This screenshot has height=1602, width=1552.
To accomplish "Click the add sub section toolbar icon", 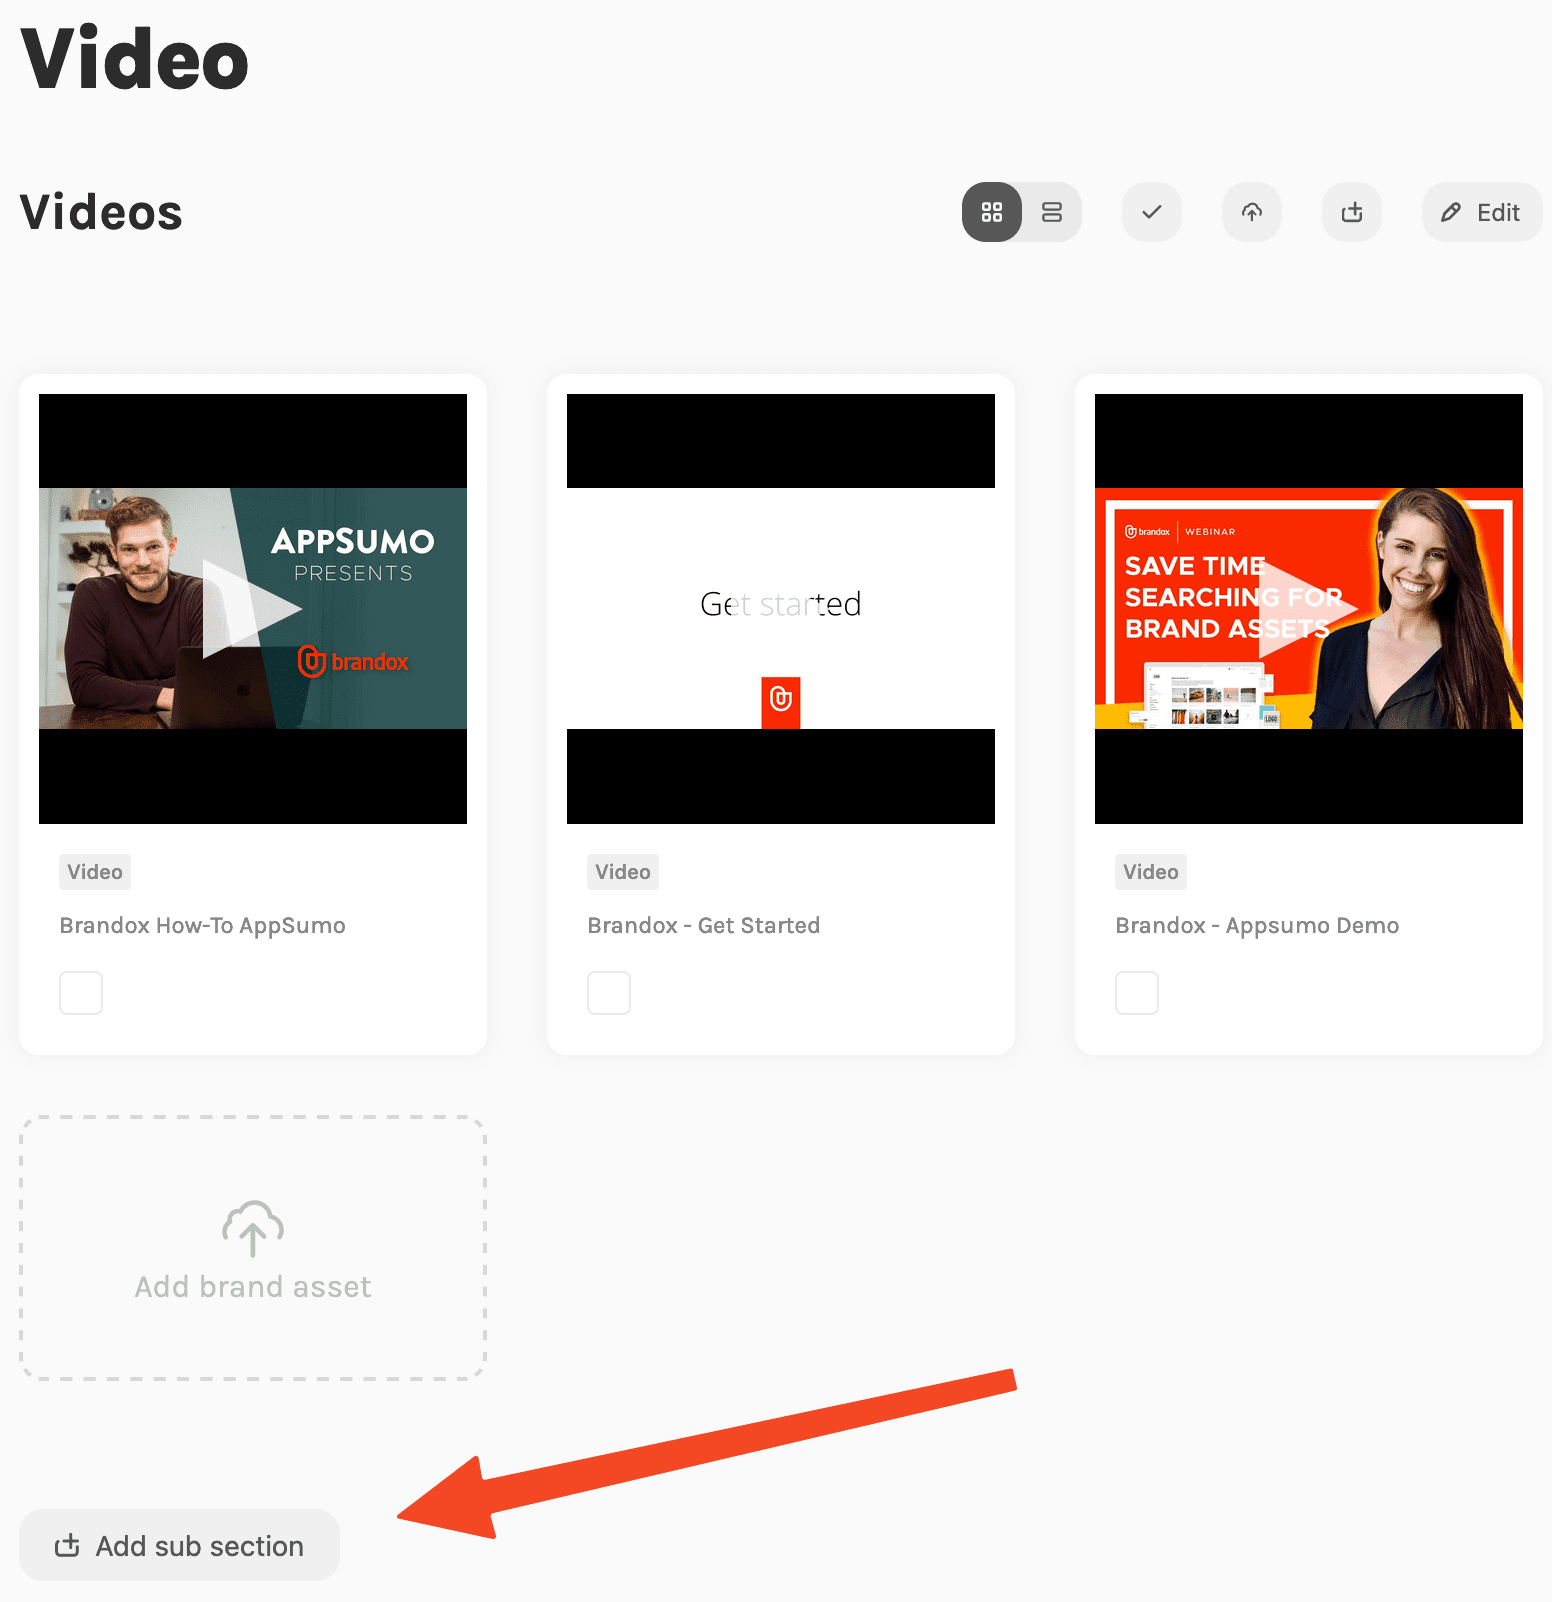I will tap(1352, 212).
